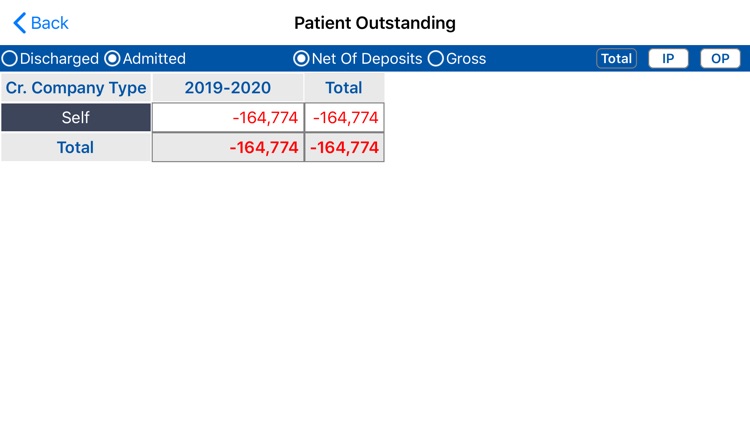This screenshot has width=750, height=422.
Task: Choose Net Of Deposits option
Action: pos(300,59)
